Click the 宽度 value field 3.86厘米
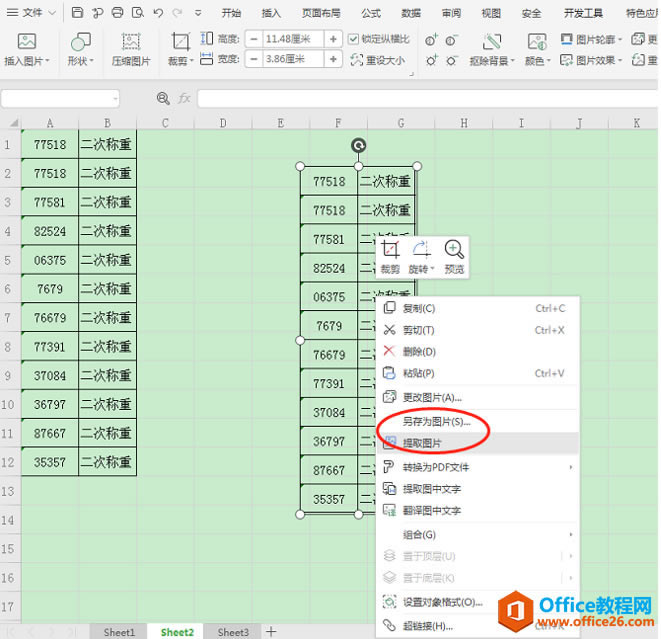The height and width of the screenshot is (639, 661). click(x=293, y=59)
